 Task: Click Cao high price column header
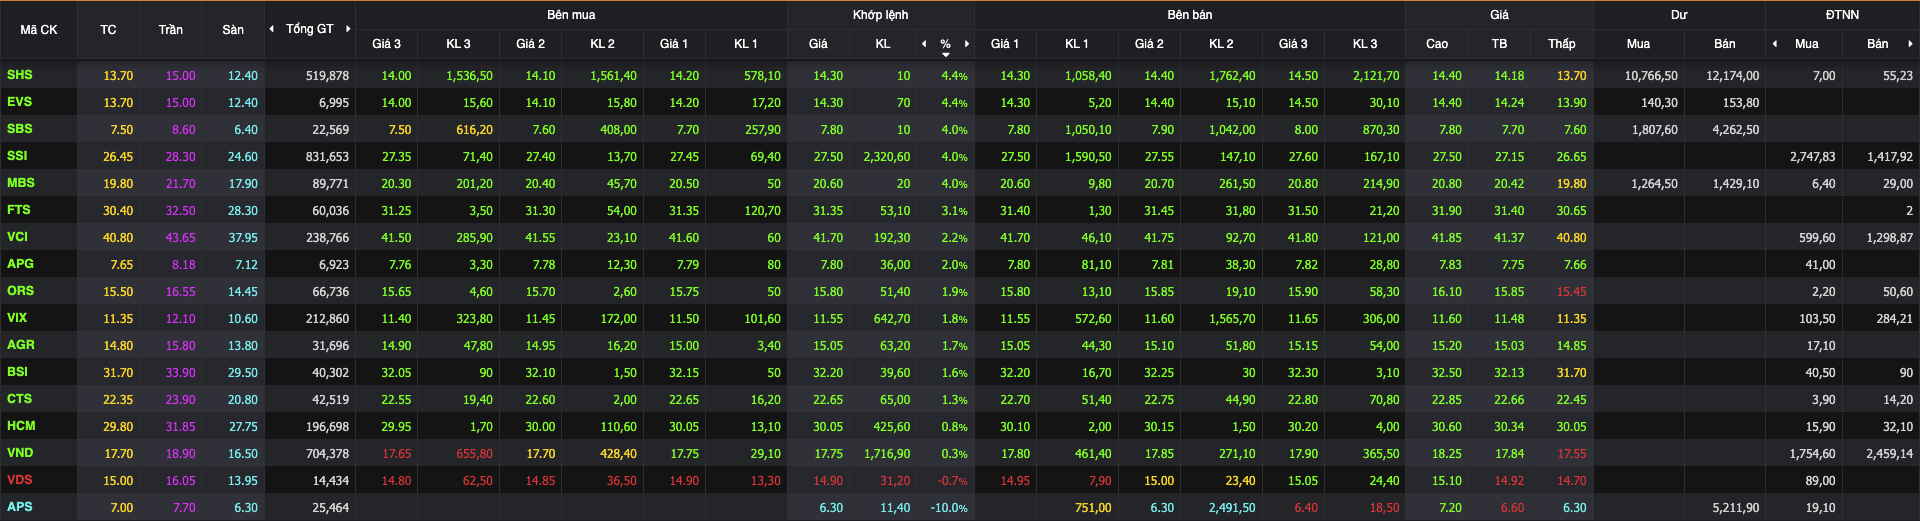1437,44
